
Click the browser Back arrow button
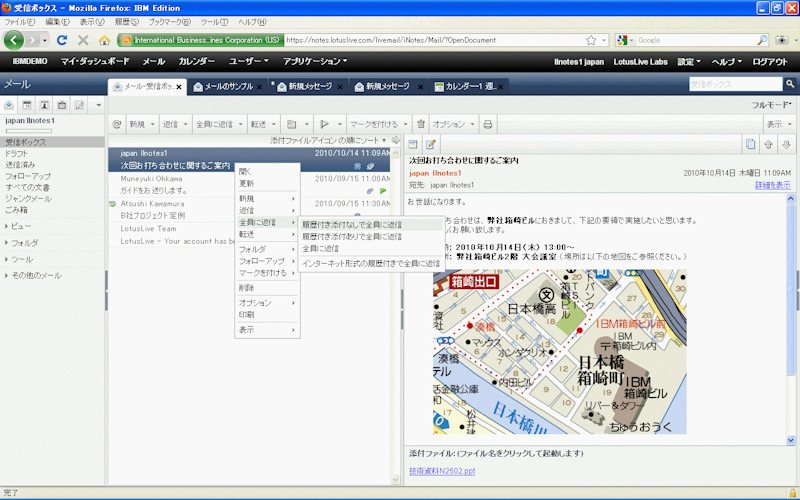point(14,40)
